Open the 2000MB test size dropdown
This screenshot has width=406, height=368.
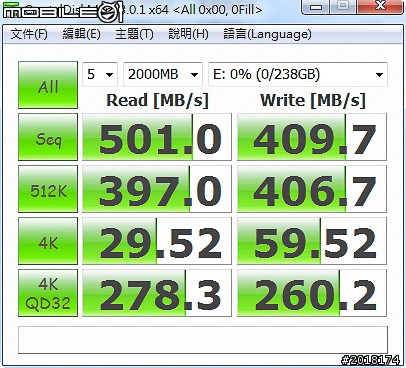coord(163,74)
